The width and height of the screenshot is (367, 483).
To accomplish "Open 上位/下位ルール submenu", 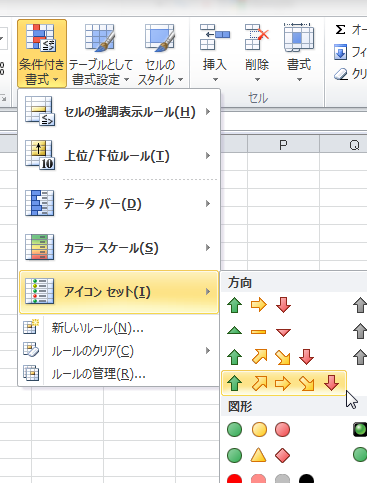I will click(119, 156).
